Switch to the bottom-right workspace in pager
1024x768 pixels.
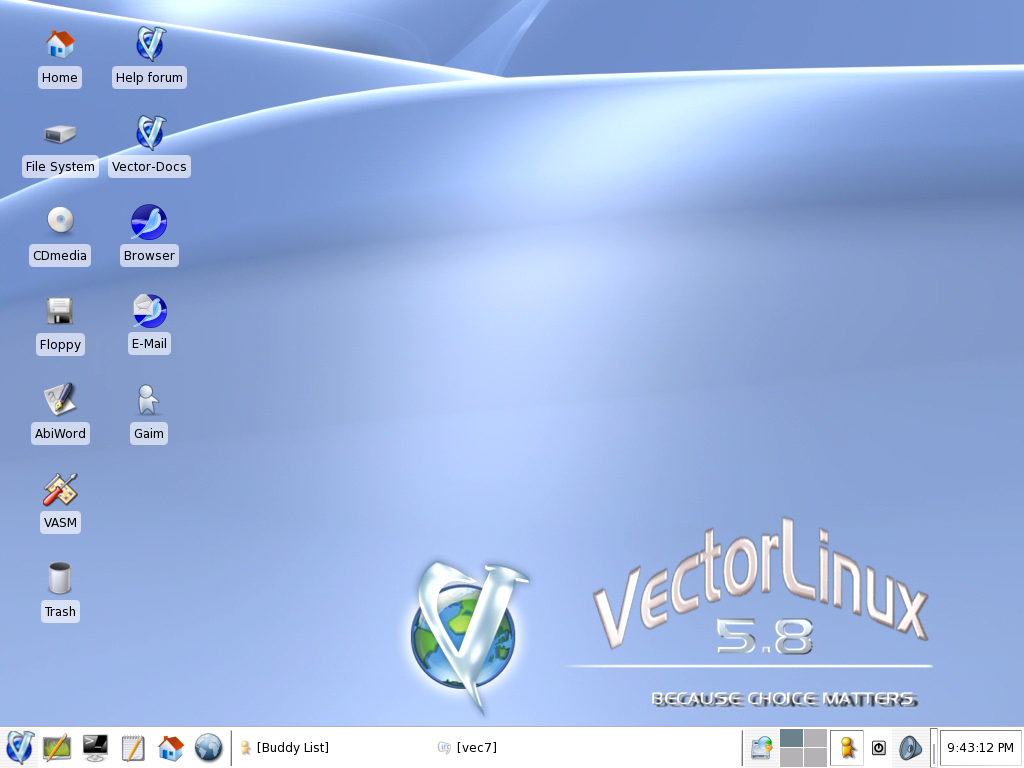(x=815, y=758)
